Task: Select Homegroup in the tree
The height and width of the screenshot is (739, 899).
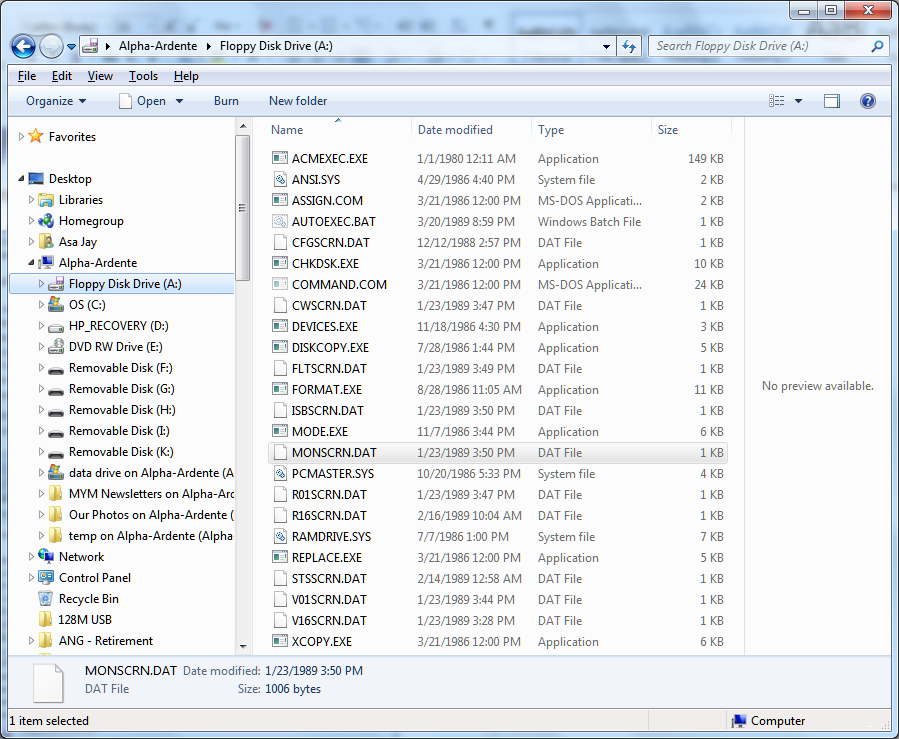Action: [x=91, y=221]
